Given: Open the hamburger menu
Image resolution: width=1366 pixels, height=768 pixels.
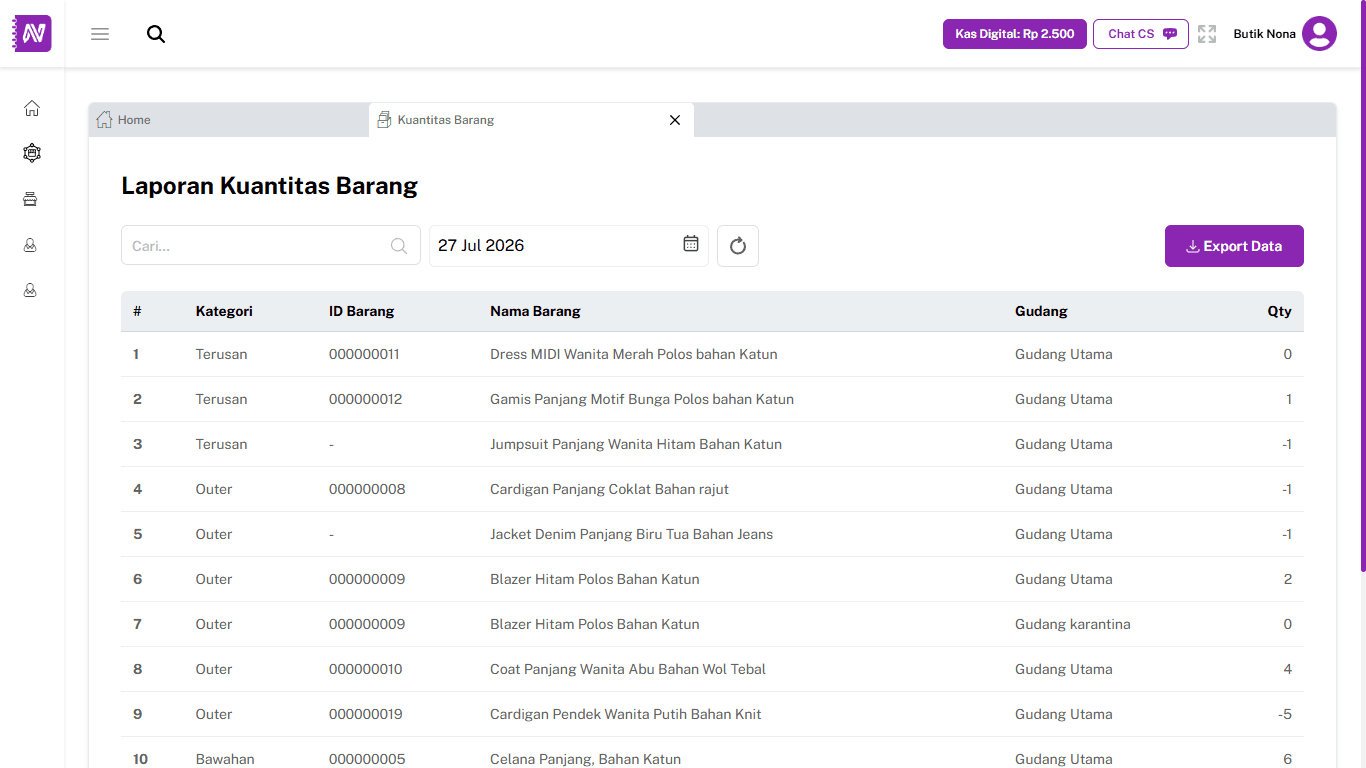Looking at the screenshot, I should click(x=100, y=34).
